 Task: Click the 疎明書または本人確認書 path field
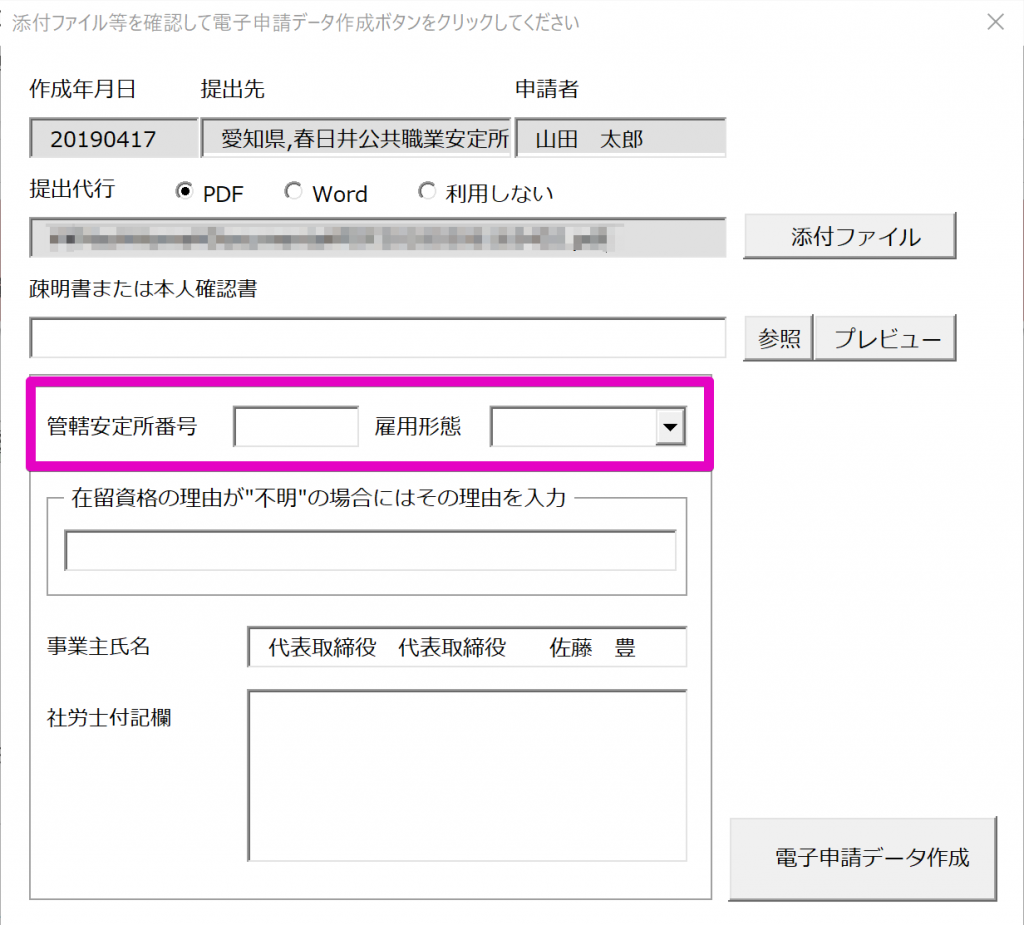377,339
